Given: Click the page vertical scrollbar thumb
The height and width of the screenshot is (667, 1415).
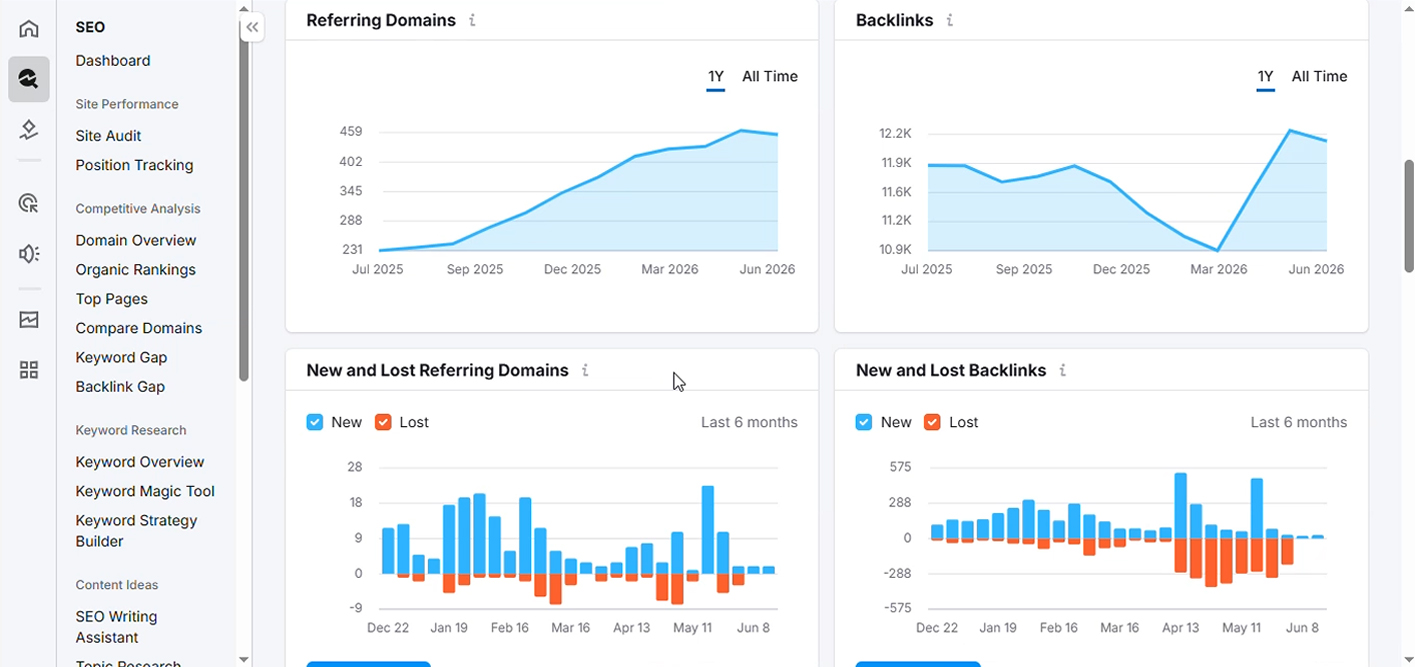Looking at the screenshot, I should click(x=1409, y=215).
